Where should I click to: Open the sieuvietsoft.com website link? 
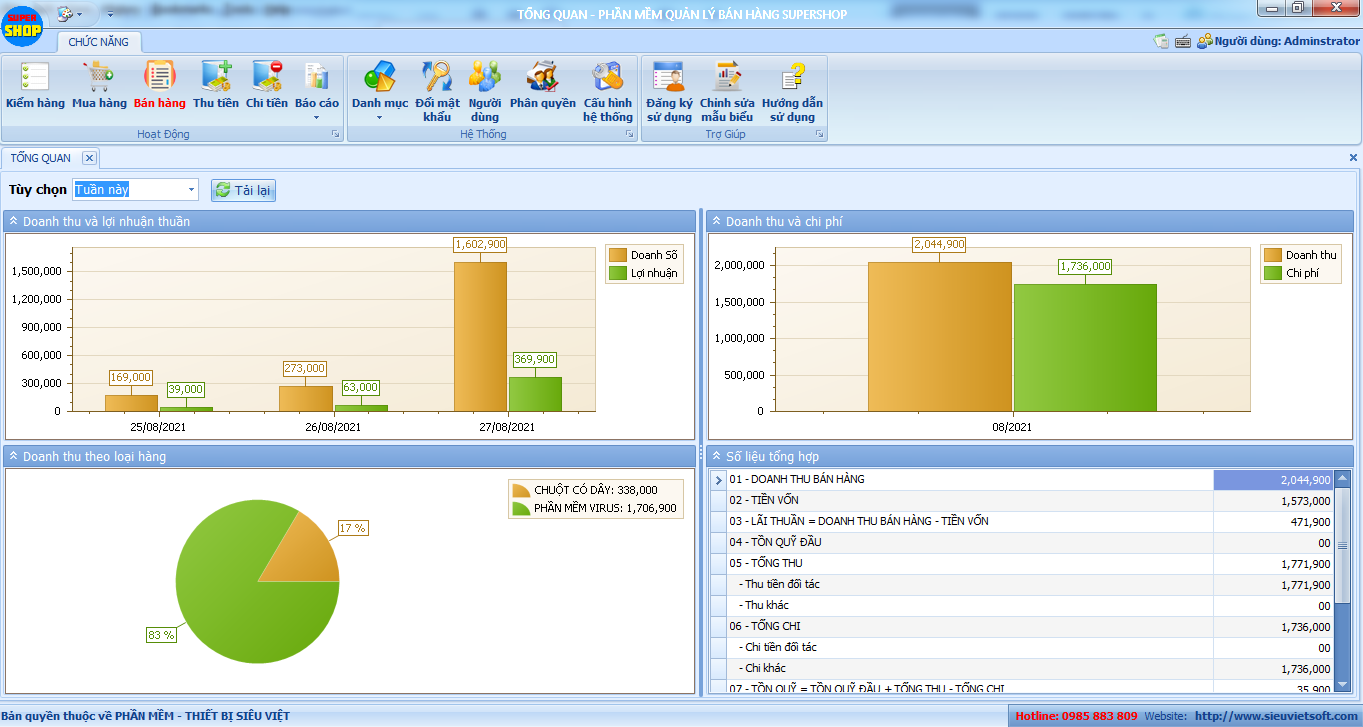pos(1276,716)
